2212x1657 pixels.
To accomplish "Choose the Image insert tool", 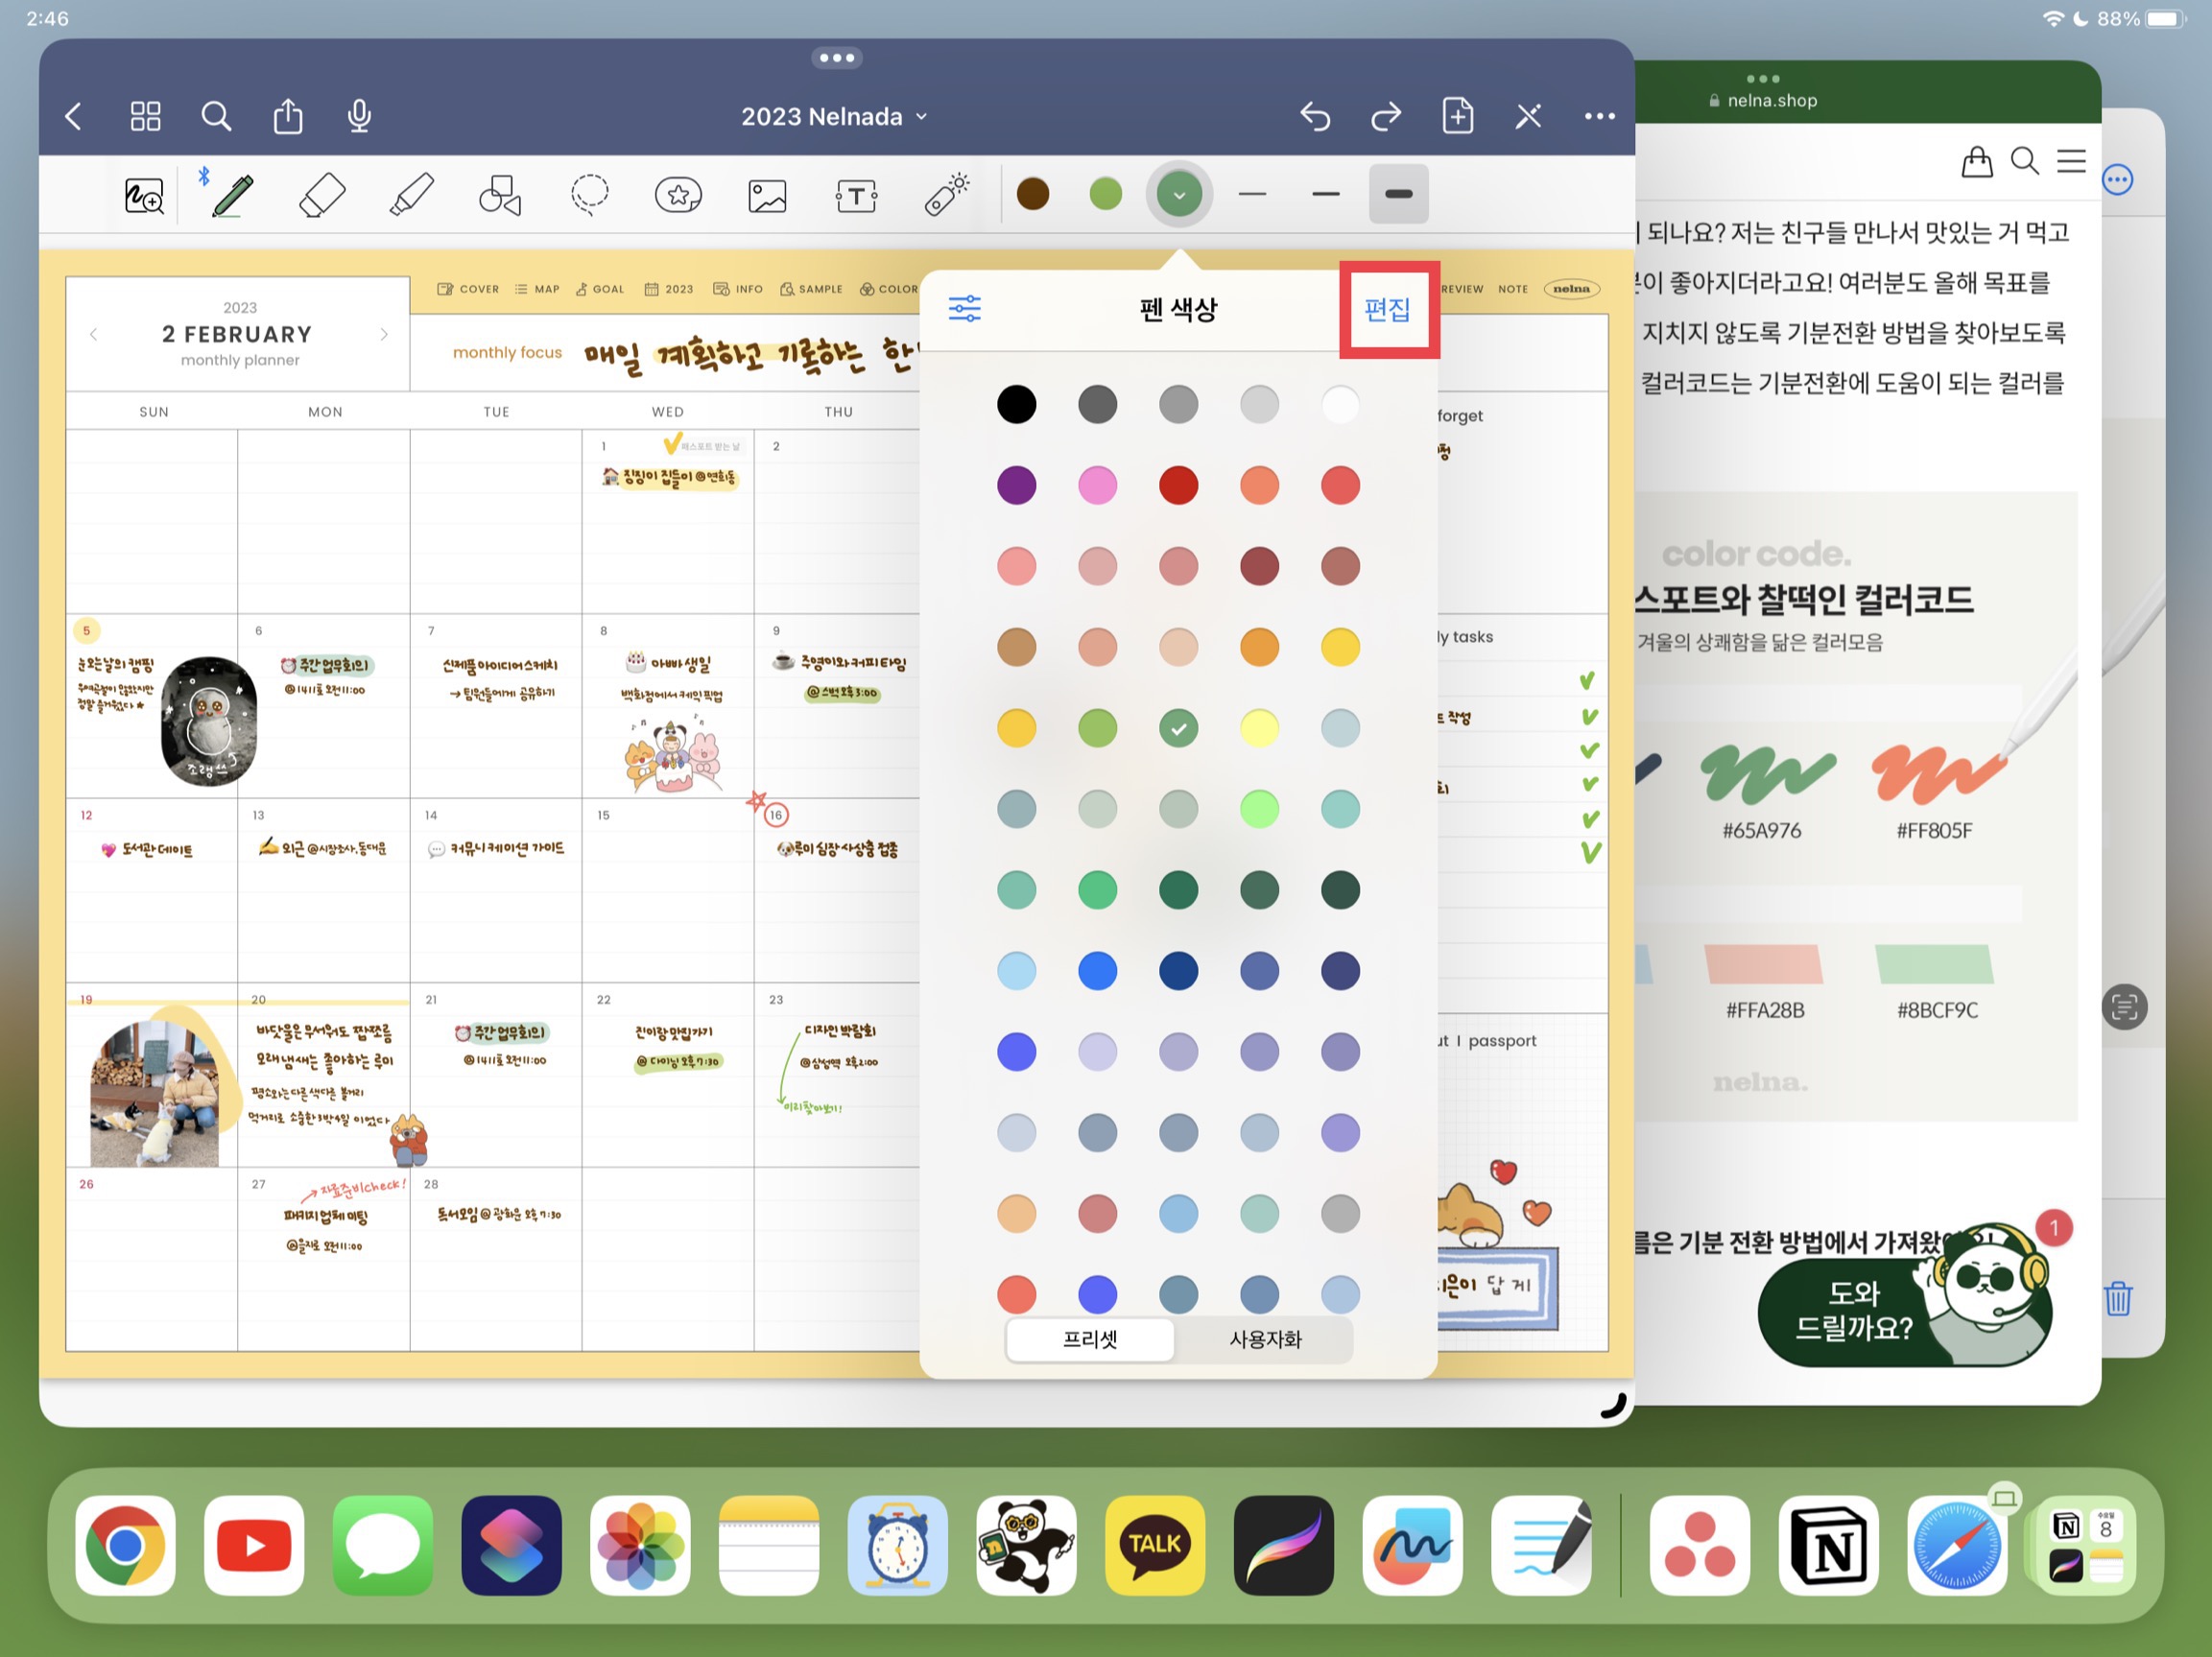I will 767,196.
